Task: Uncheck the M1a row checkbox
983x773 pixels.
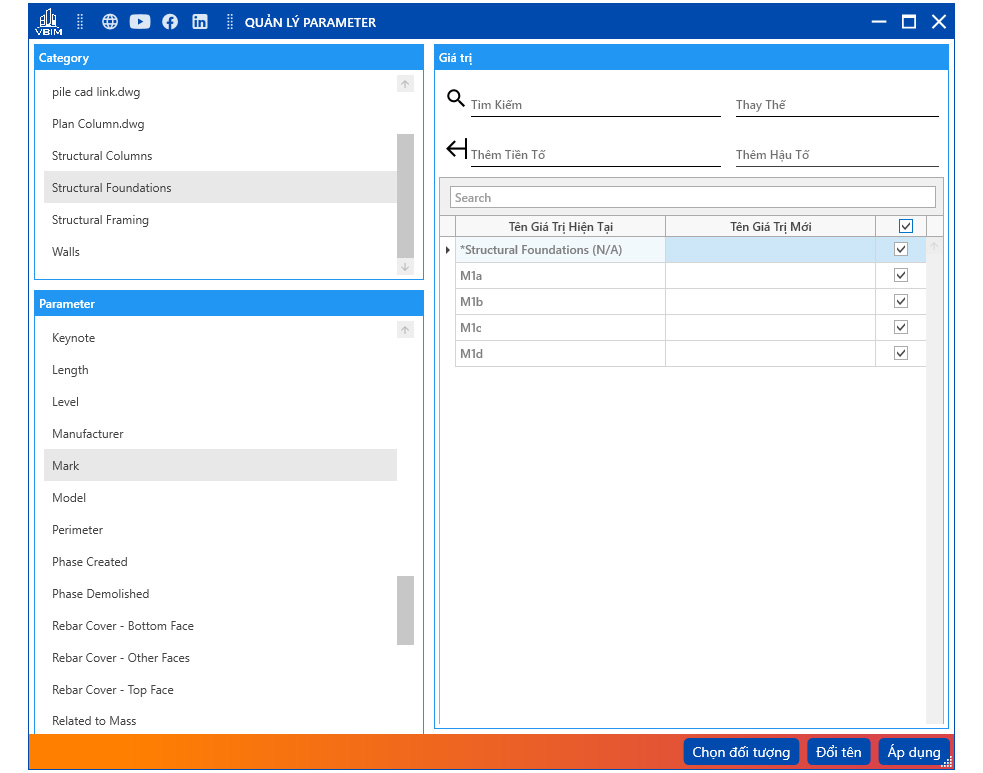Action: tap(901, 276)
